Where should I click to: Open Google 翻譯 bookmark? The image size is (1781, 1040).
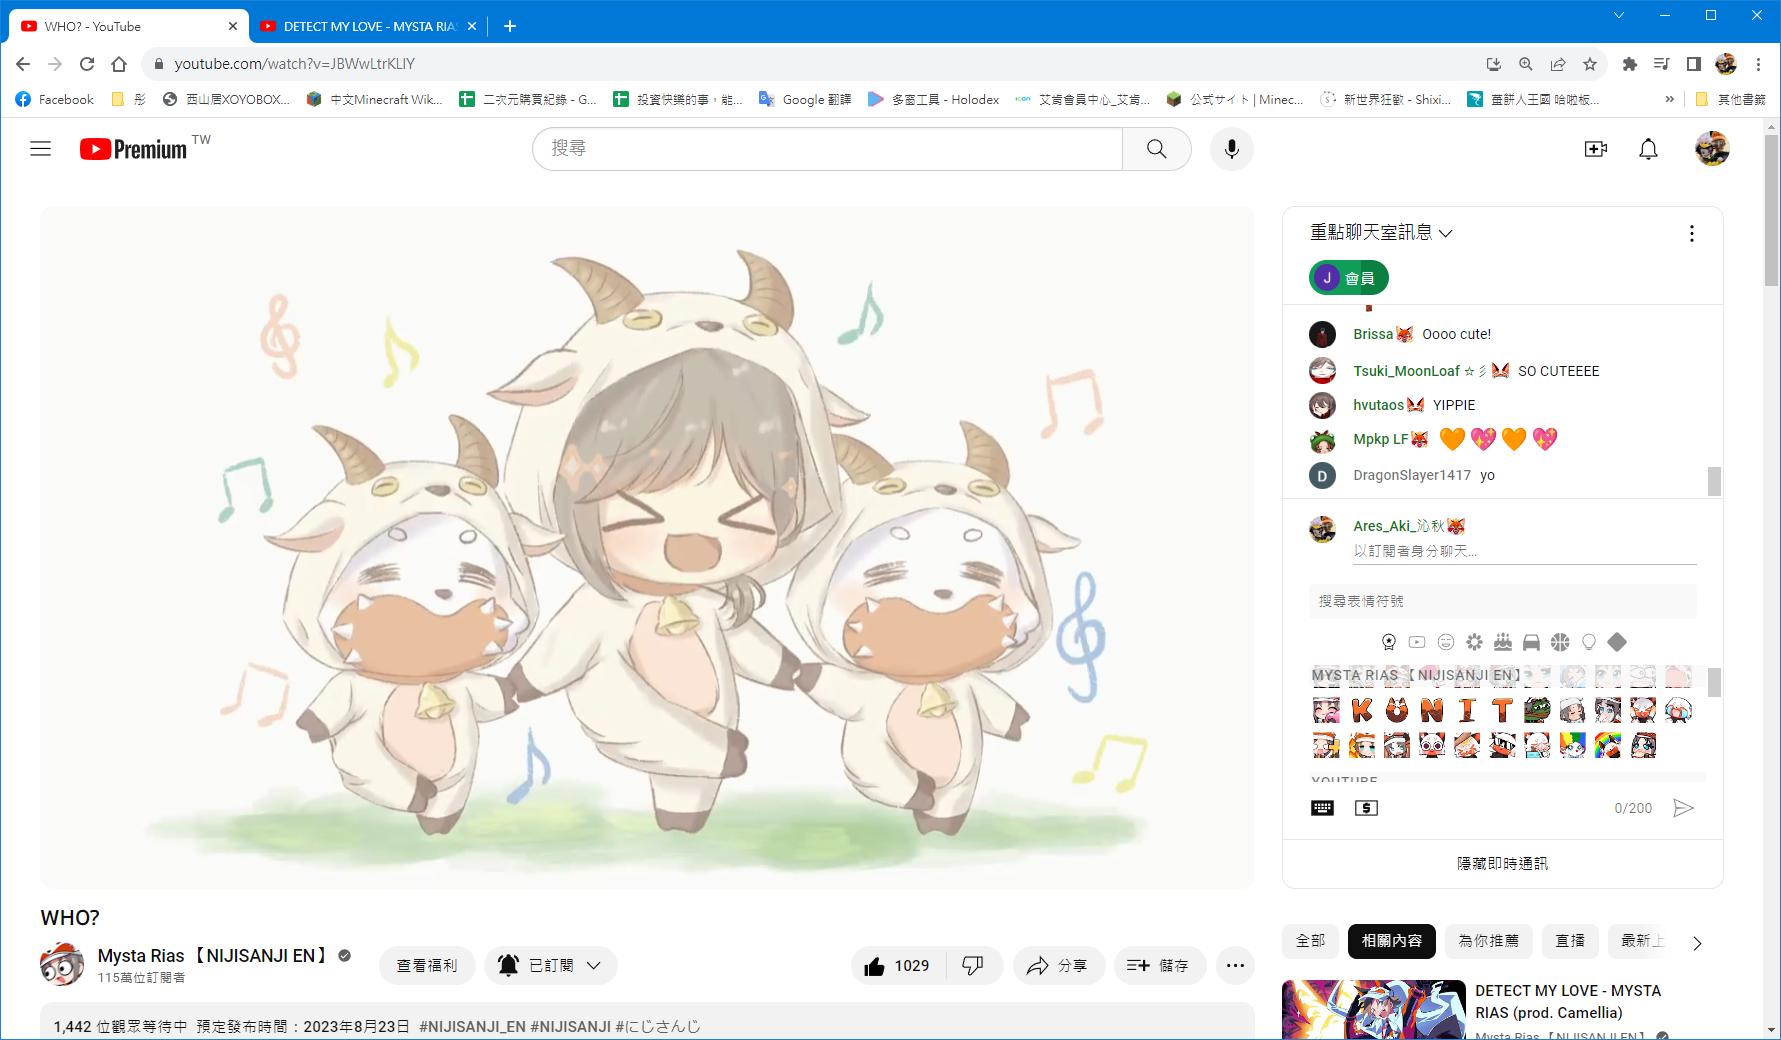coord(805,99)
